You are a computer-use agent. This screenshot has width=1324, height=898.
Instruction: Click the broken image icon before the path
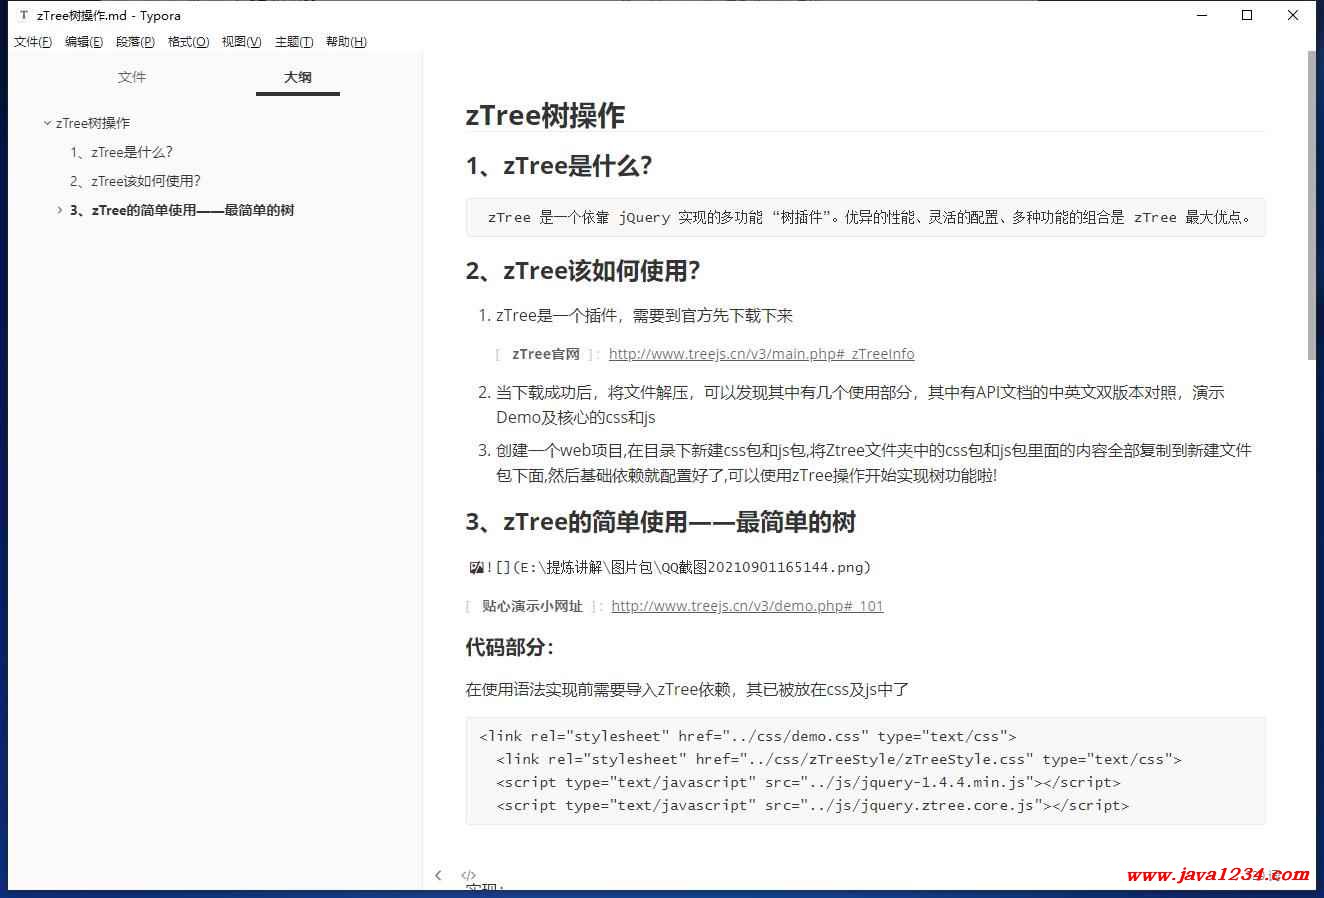(477, 568)
